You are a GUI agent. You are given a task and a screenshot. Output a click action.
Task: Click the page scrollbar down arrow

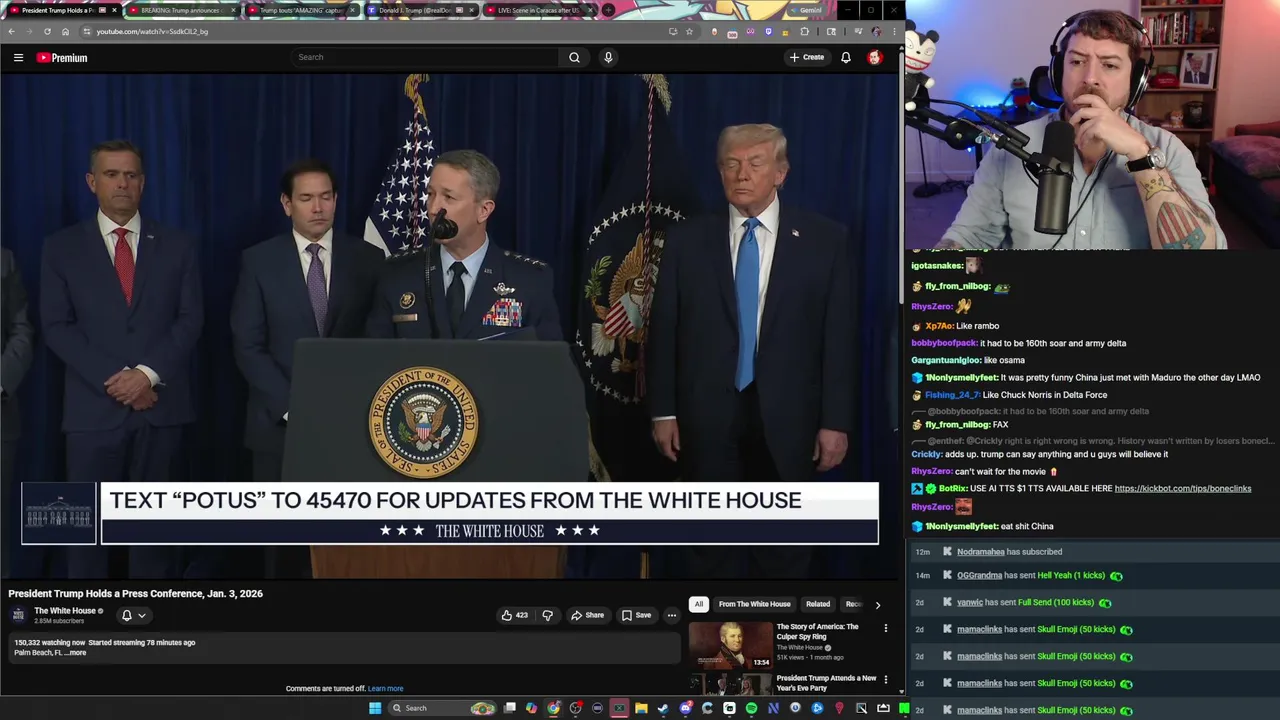pyautogui.click(x=901, y=691)
